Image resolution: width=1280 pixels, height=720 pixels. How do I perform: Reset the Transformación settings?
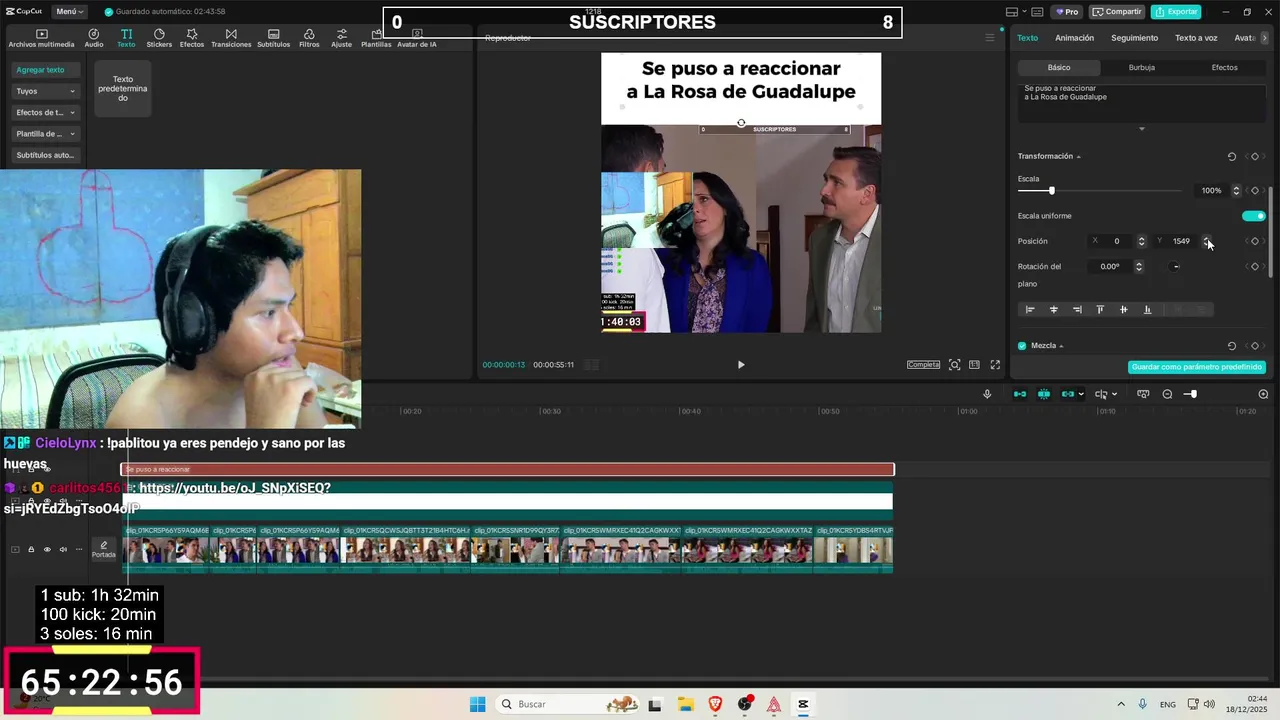pyautogui.click(x=1231, y=157)
